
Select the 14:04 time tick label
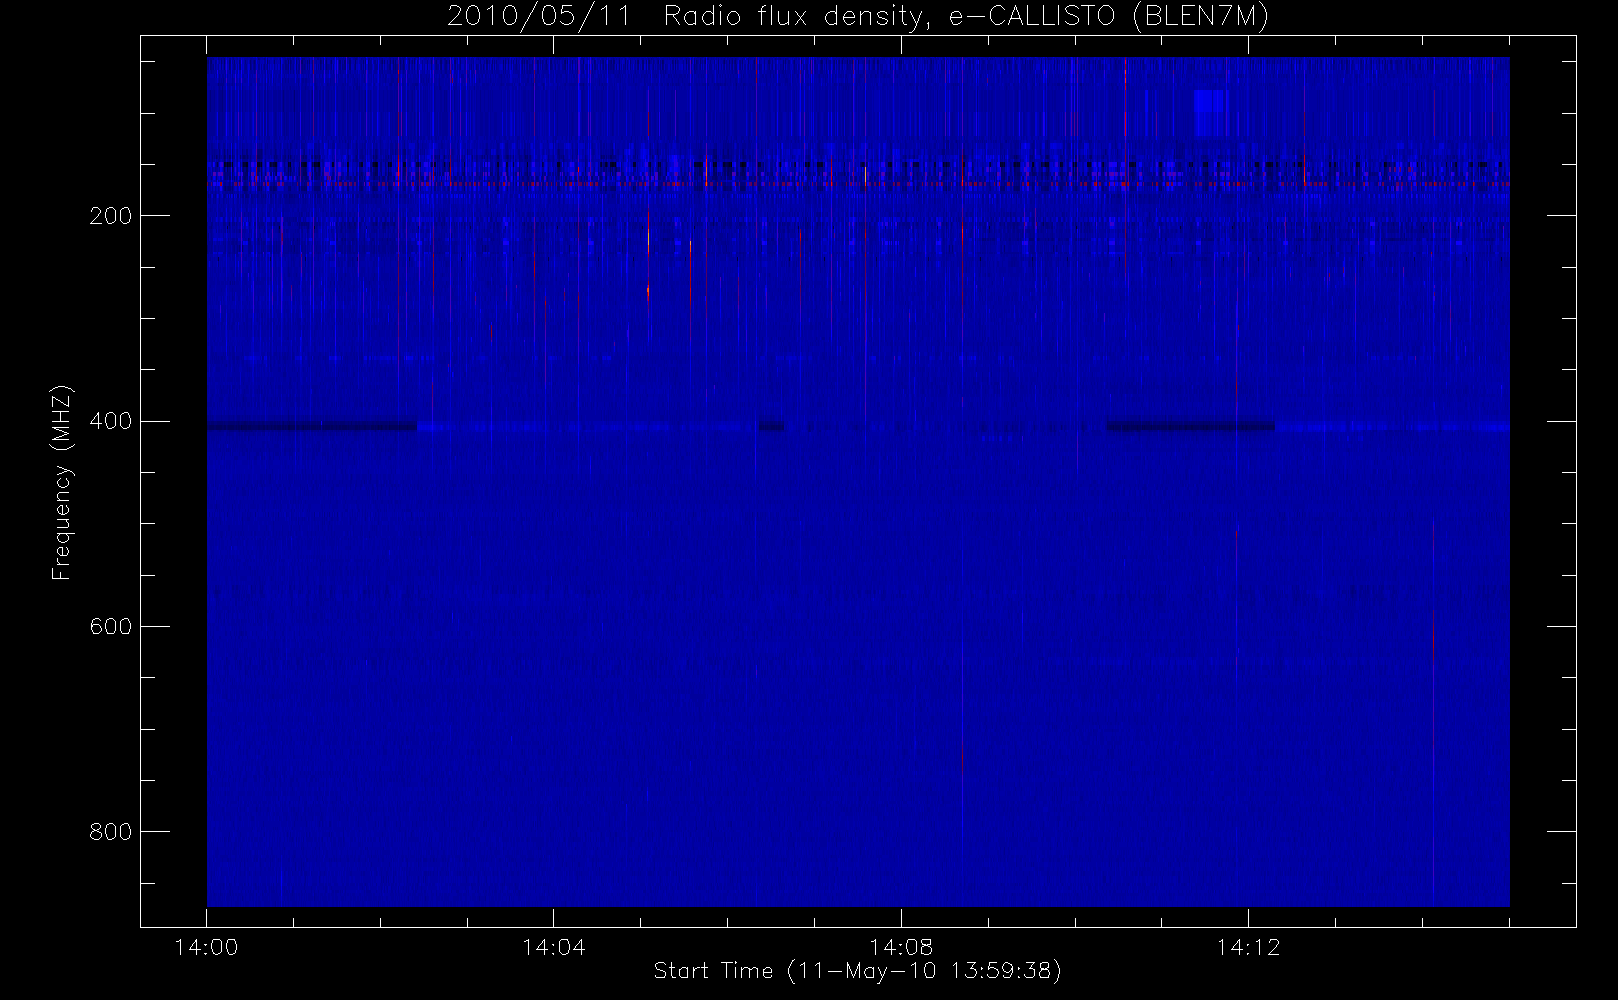click(553, 947)
